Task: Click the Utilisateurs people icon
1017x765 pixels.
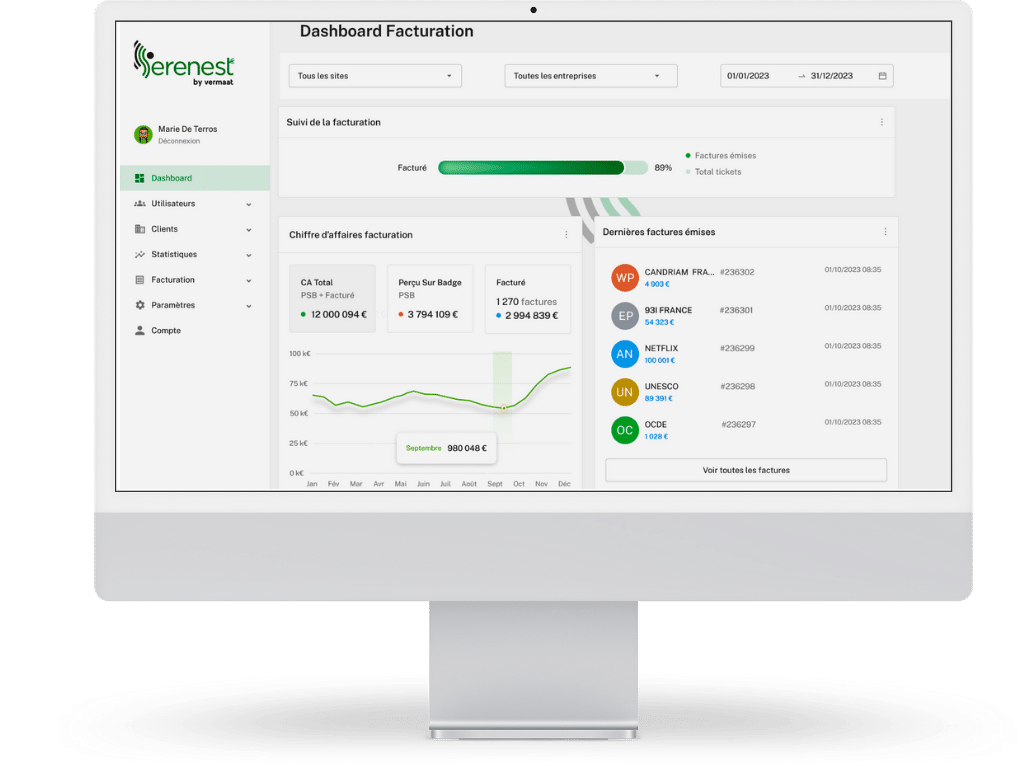Action: pyautogui.click(x=137, y=204)
